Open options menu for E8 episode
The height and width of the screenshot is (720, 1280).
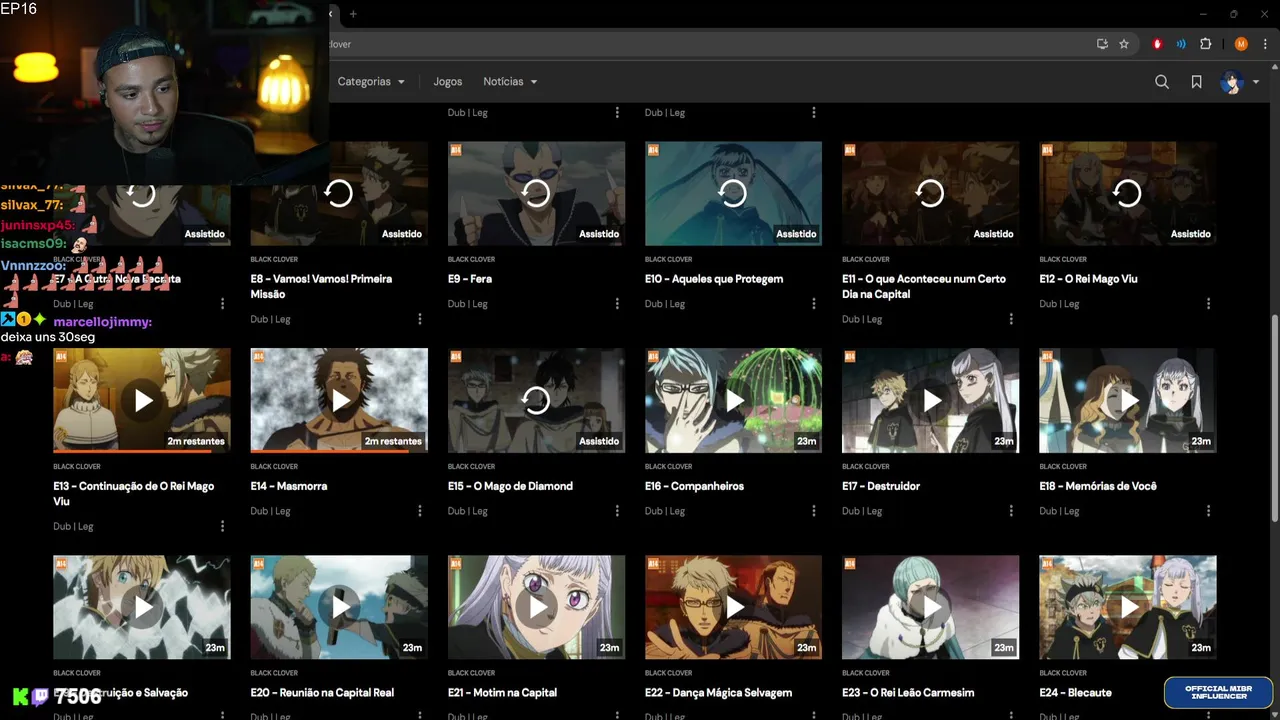pos(420,319)
